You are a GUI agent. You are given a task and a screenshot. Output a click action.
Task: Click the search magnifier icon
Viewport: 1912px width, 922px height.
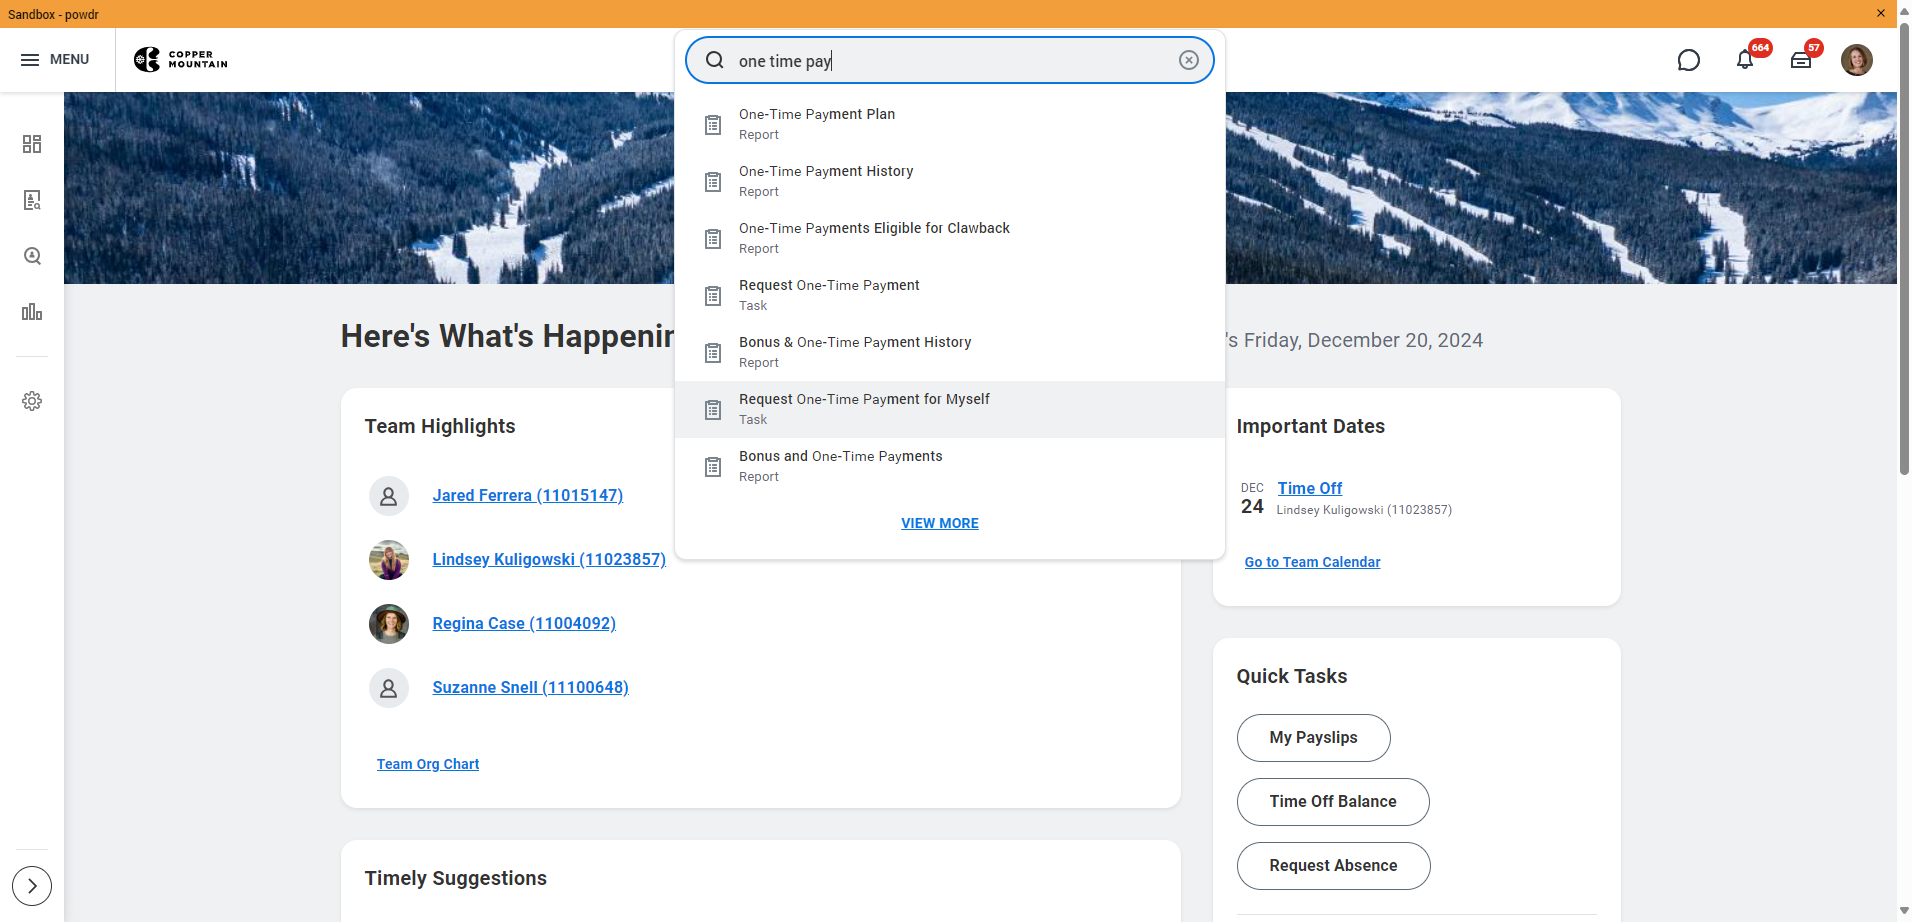(715, 60)
